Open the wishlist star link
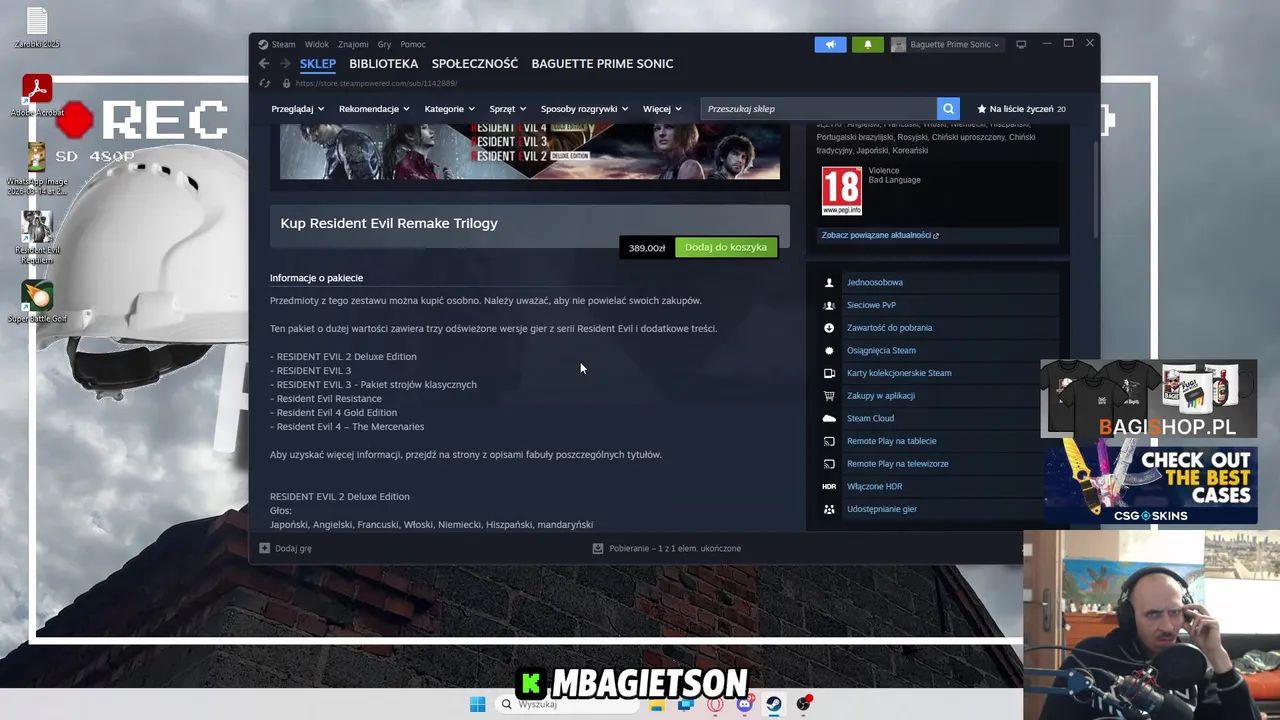 [x=1021, y=109]
